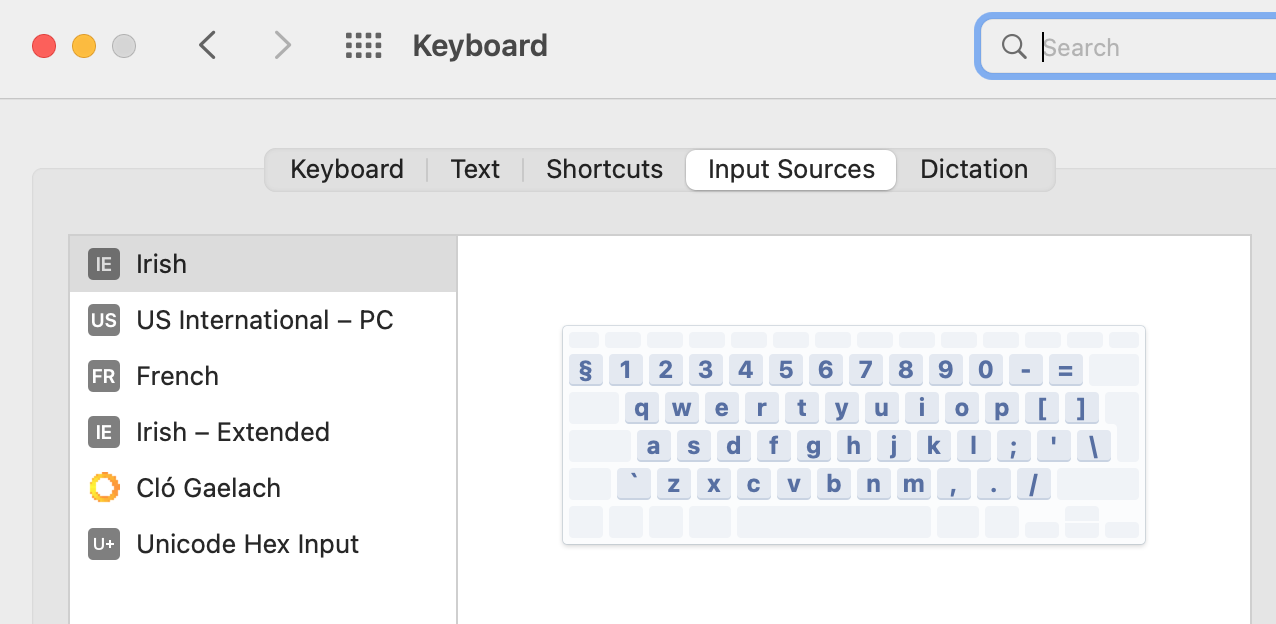The image size is (1276, 624).
Task: Select French in the input source list
Action: 178,376
